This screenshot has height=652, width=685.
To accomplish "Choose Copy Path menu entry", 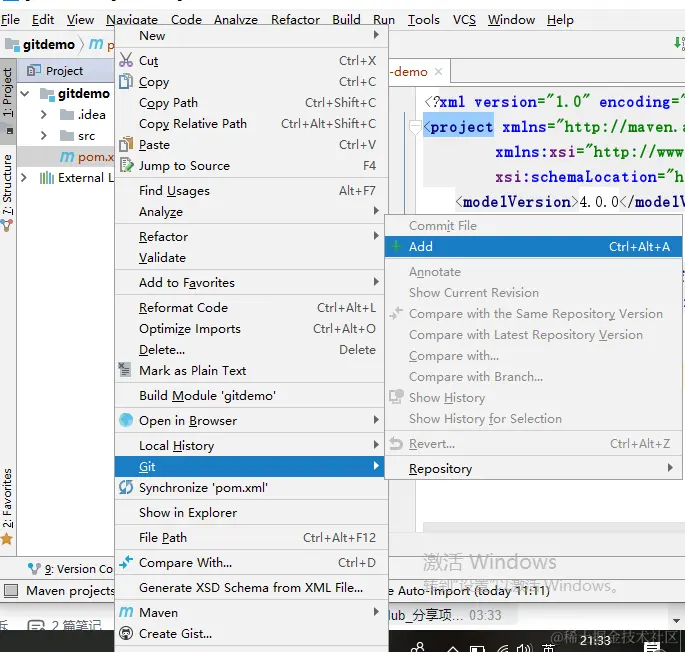I will pyautogui.click(x=252, y=103).
